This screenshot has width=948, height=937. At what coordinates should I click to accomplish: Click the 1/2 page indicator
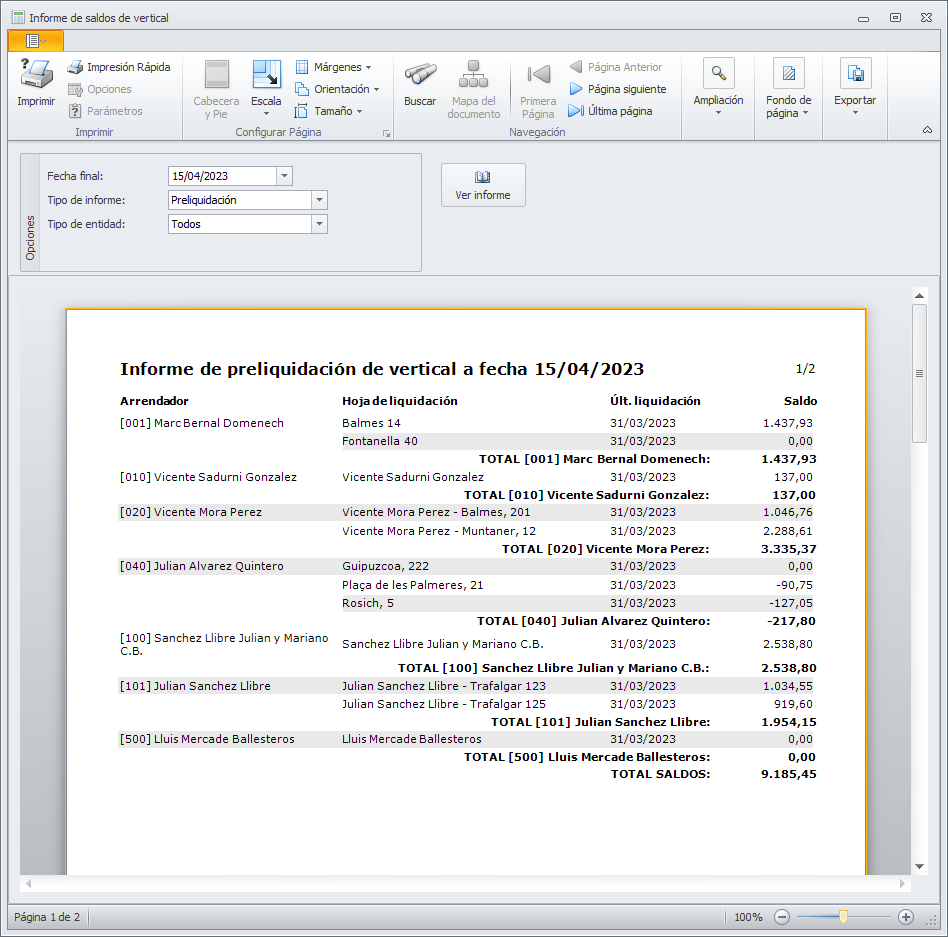(x=805, y=369)
